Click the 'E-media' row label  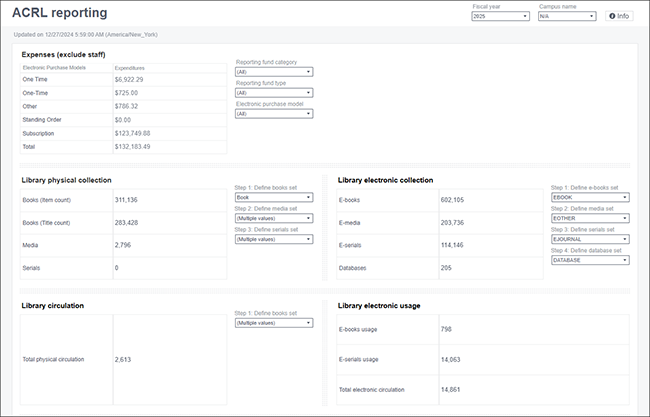click(349, 223)
